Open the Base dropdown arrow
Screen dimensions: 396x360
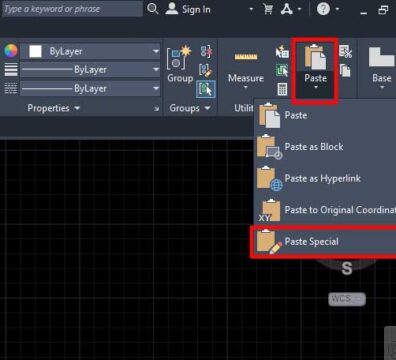[382, 87]
